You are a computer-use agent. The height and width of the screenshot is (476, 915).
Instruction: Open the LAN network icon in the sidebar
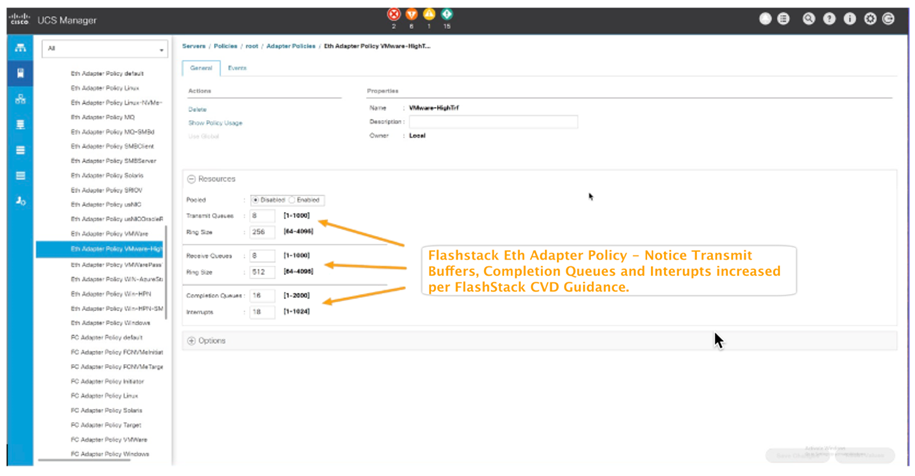[x=20, y=99]
